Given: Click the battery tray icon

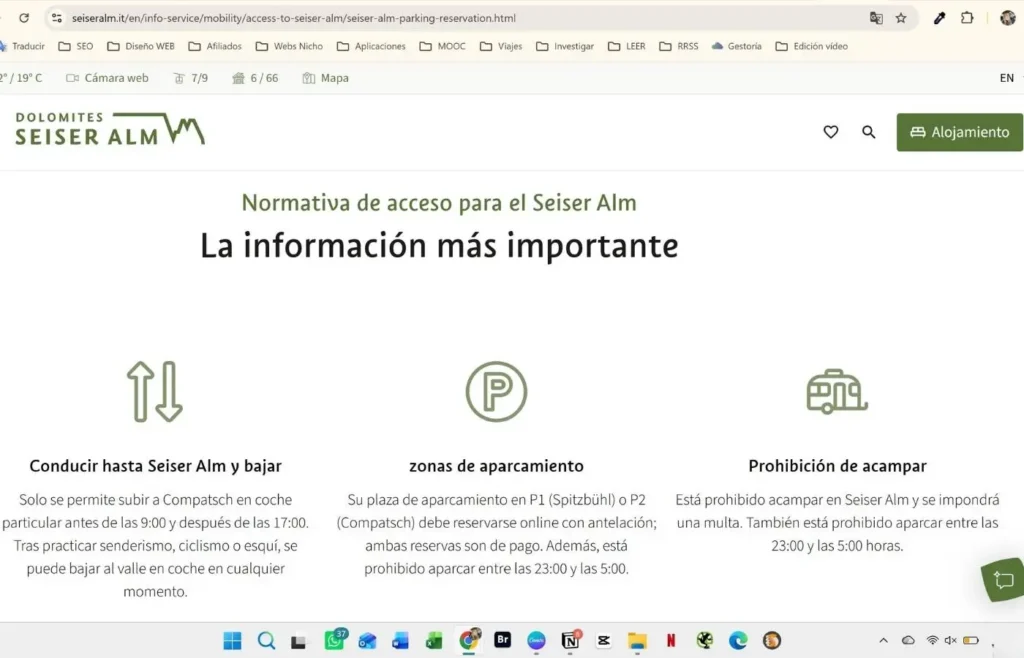Looking at the screenshot, I should point(970,640).
